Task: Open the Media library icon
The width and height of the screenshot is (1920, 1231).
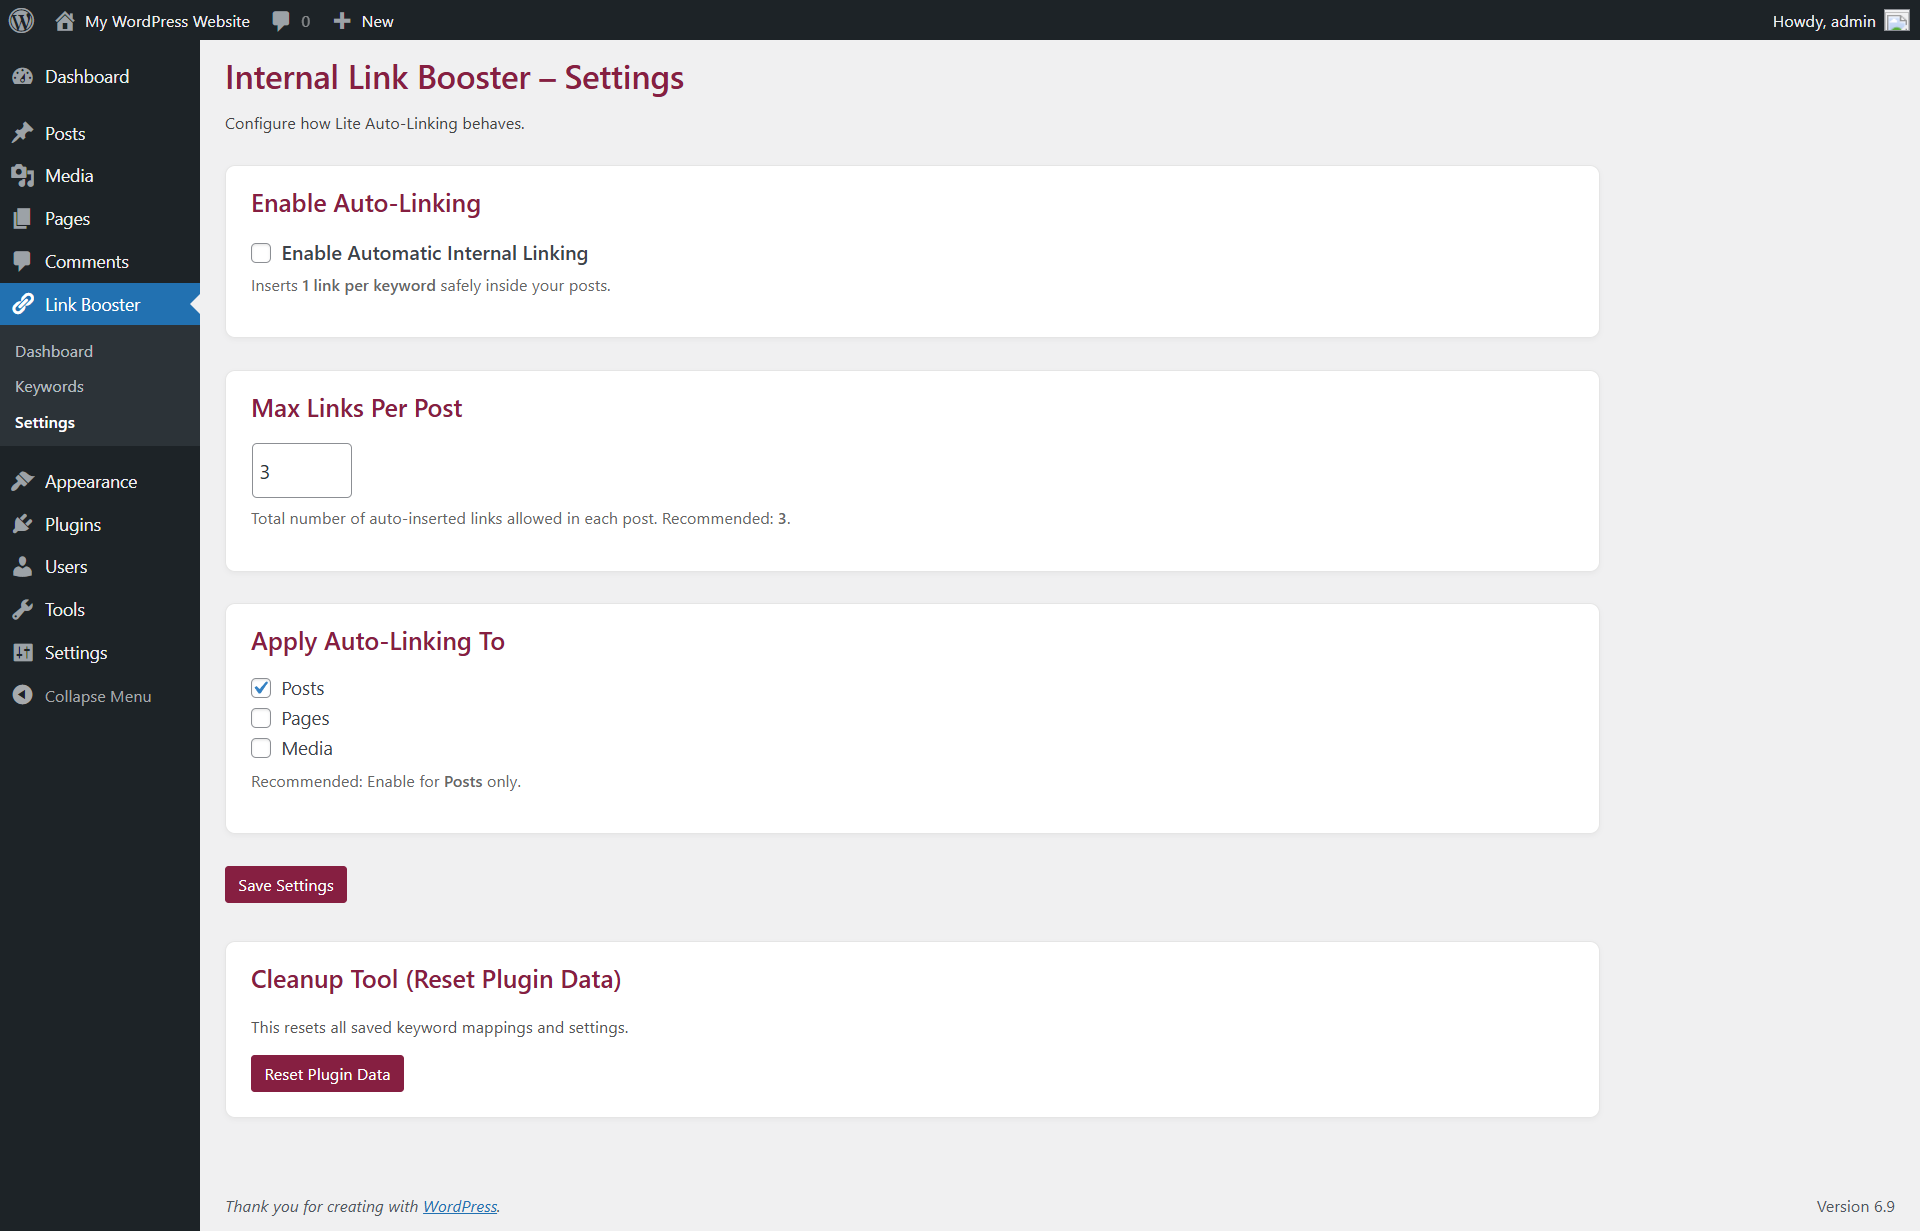Action: tap(22, 175)
